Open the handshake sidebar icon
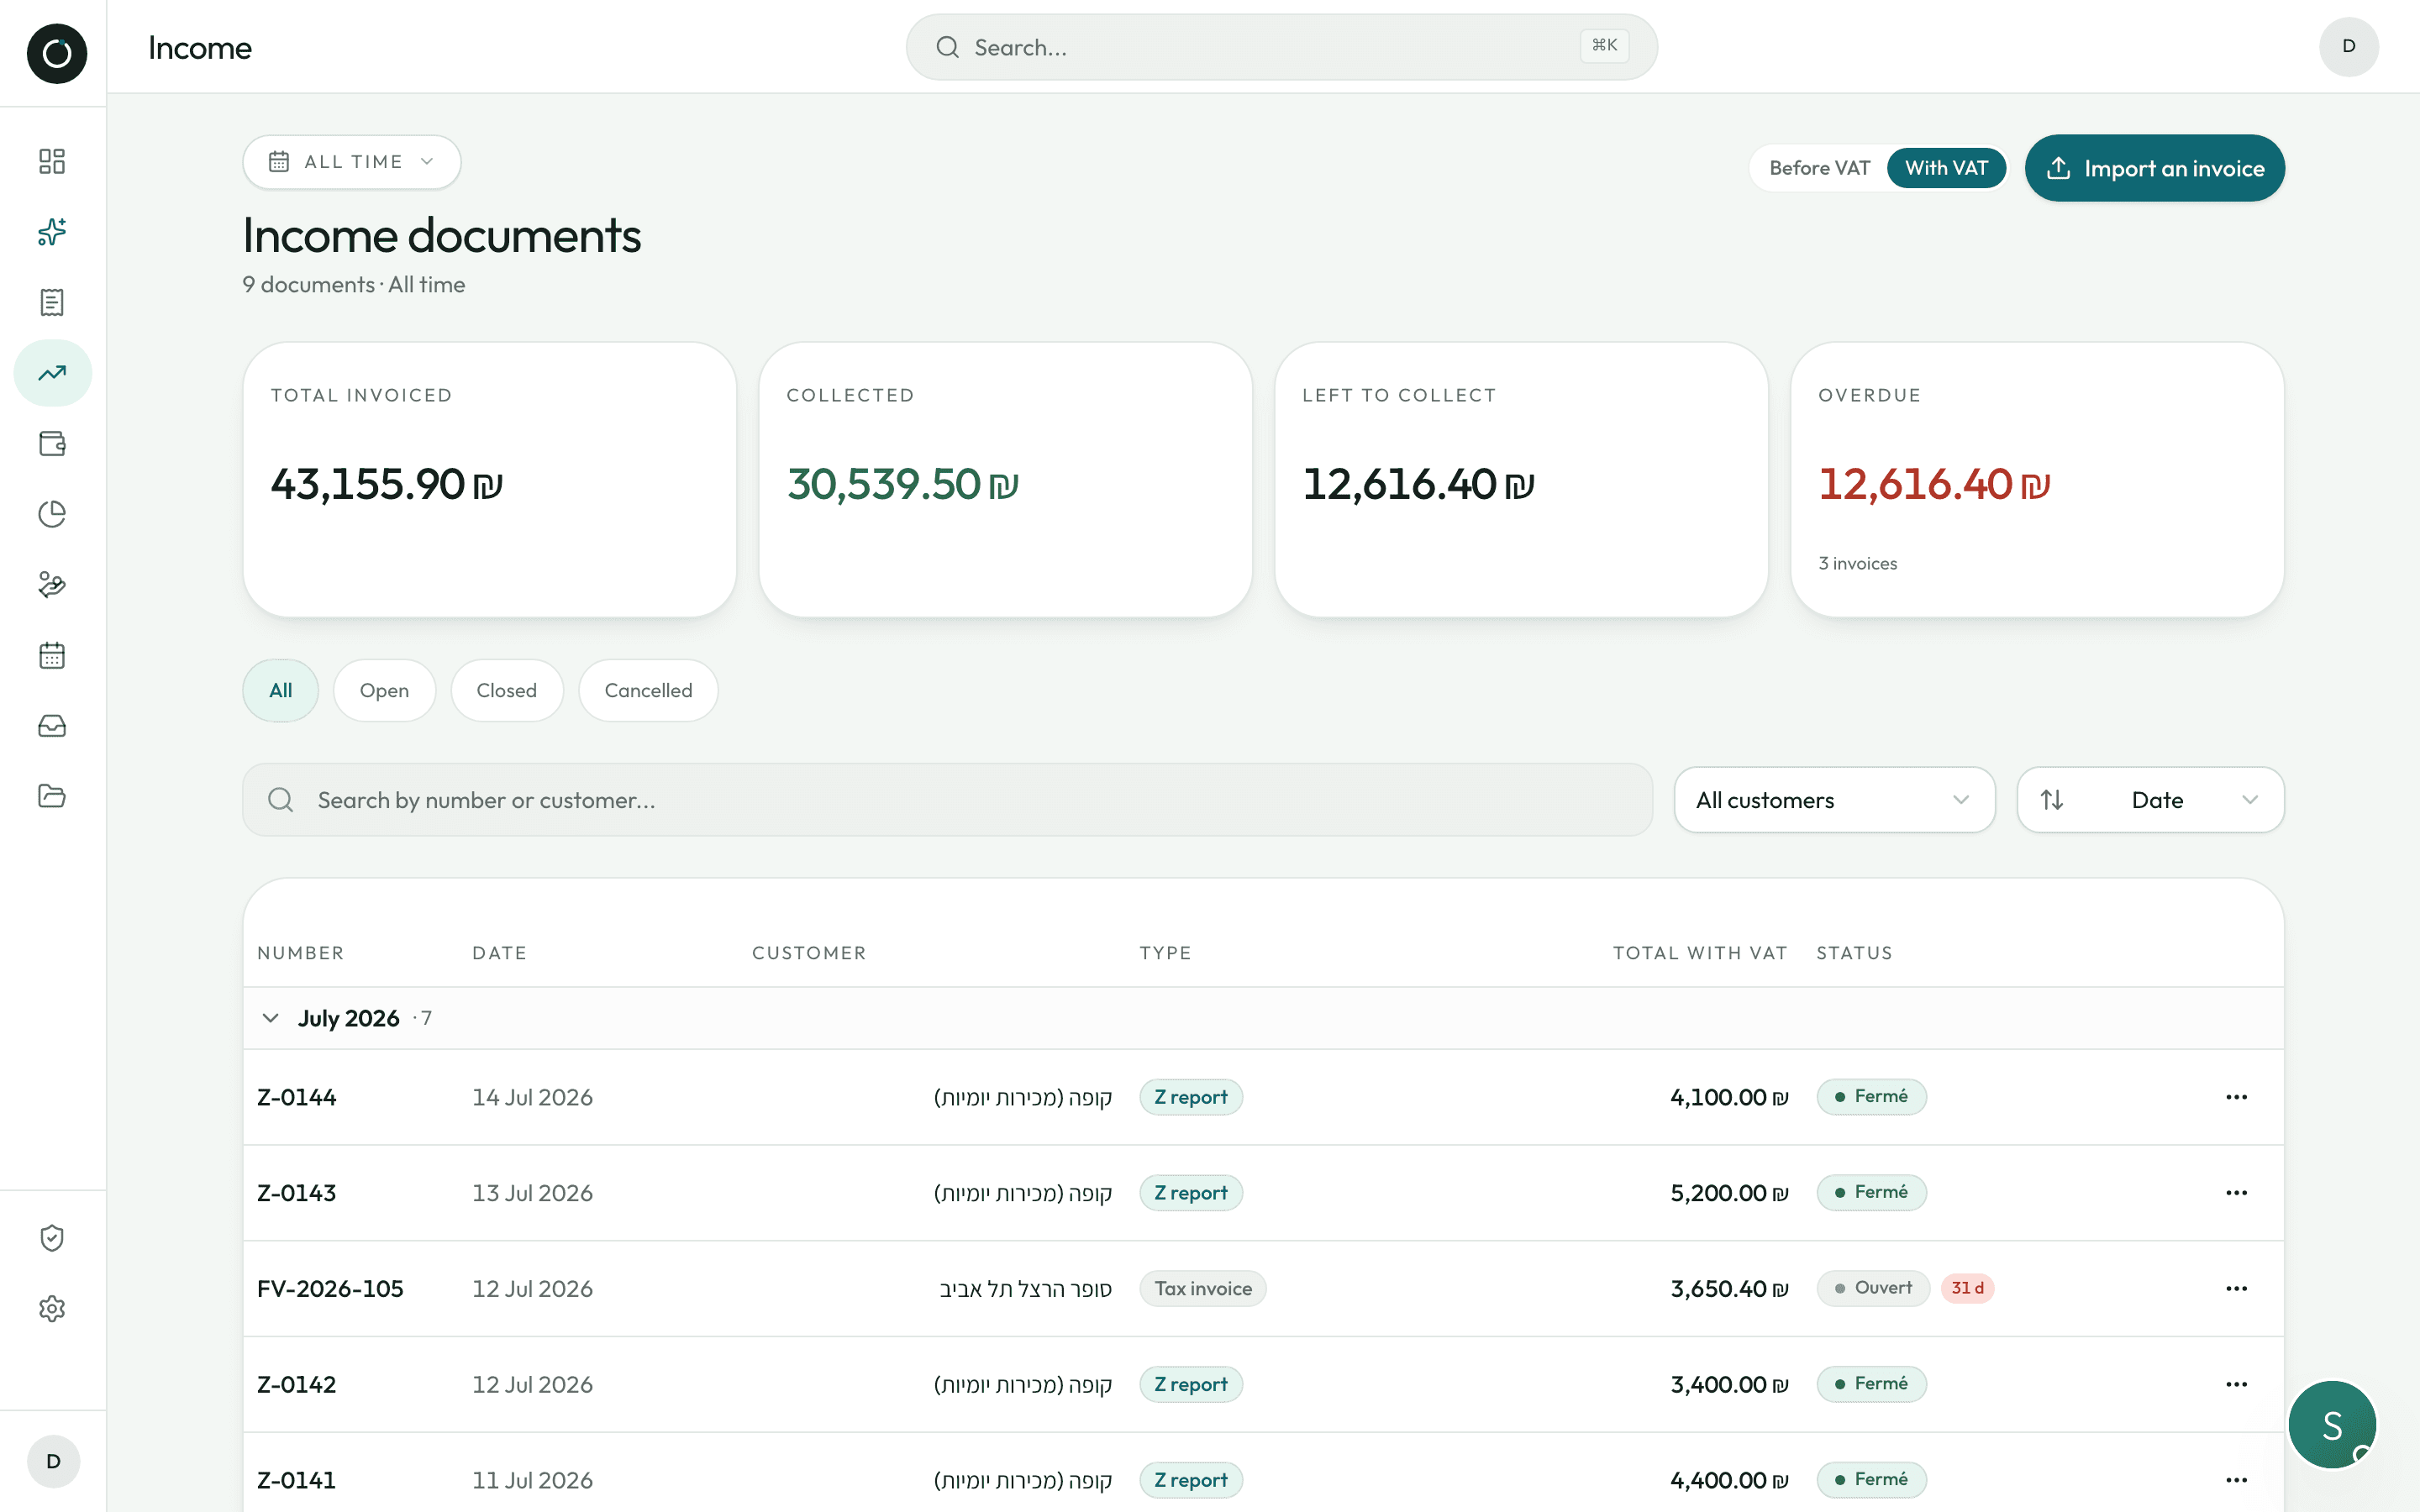 click(x=52, y=585)
